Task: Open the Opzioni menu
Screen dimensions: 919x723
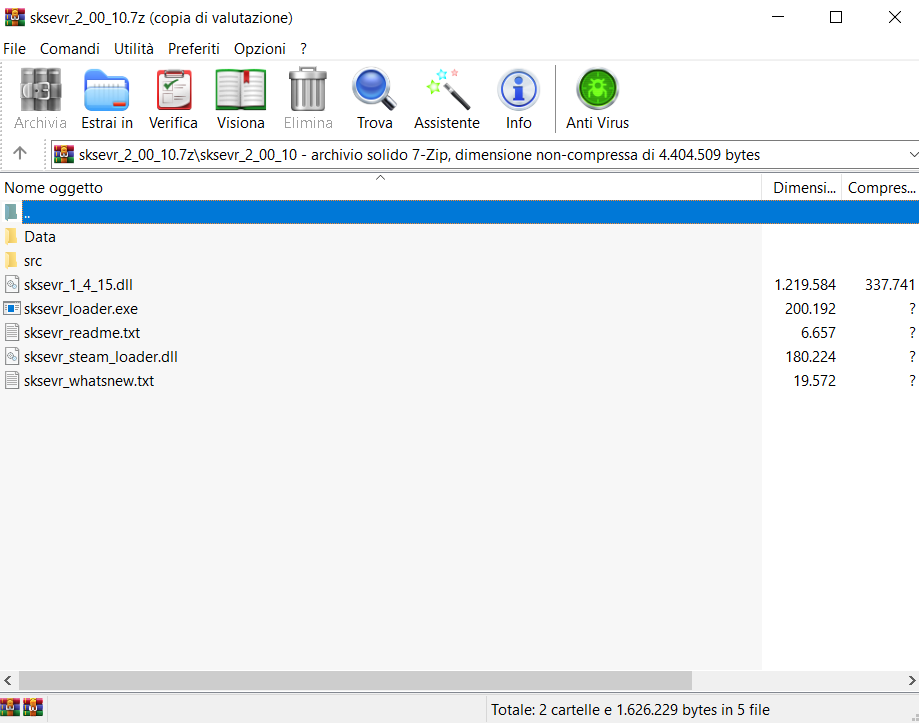Action: click(x=260, y=49)
